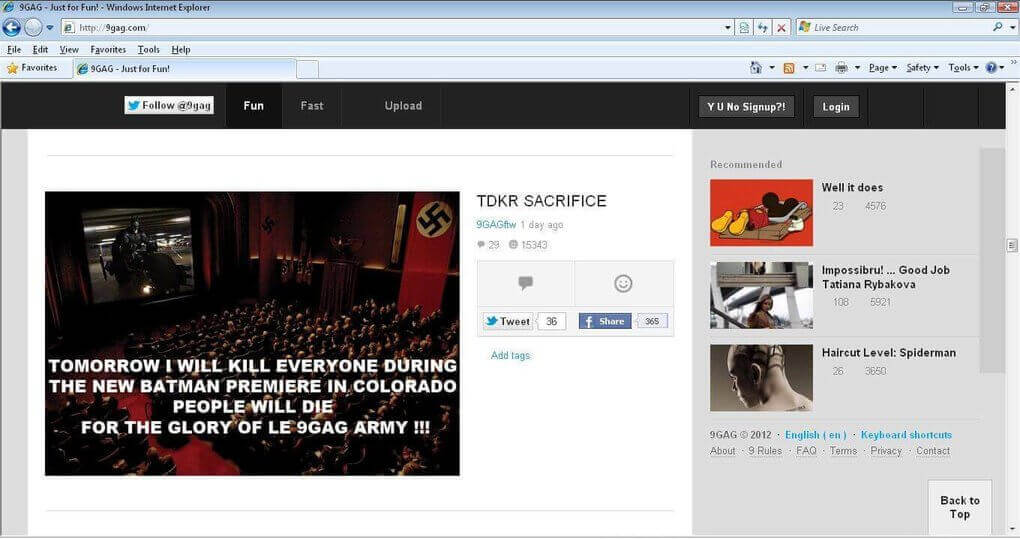Select the Fun tab on 9GAG
Screen dimensions: 1020x539
pyautogui.click(x=254, y=106)
